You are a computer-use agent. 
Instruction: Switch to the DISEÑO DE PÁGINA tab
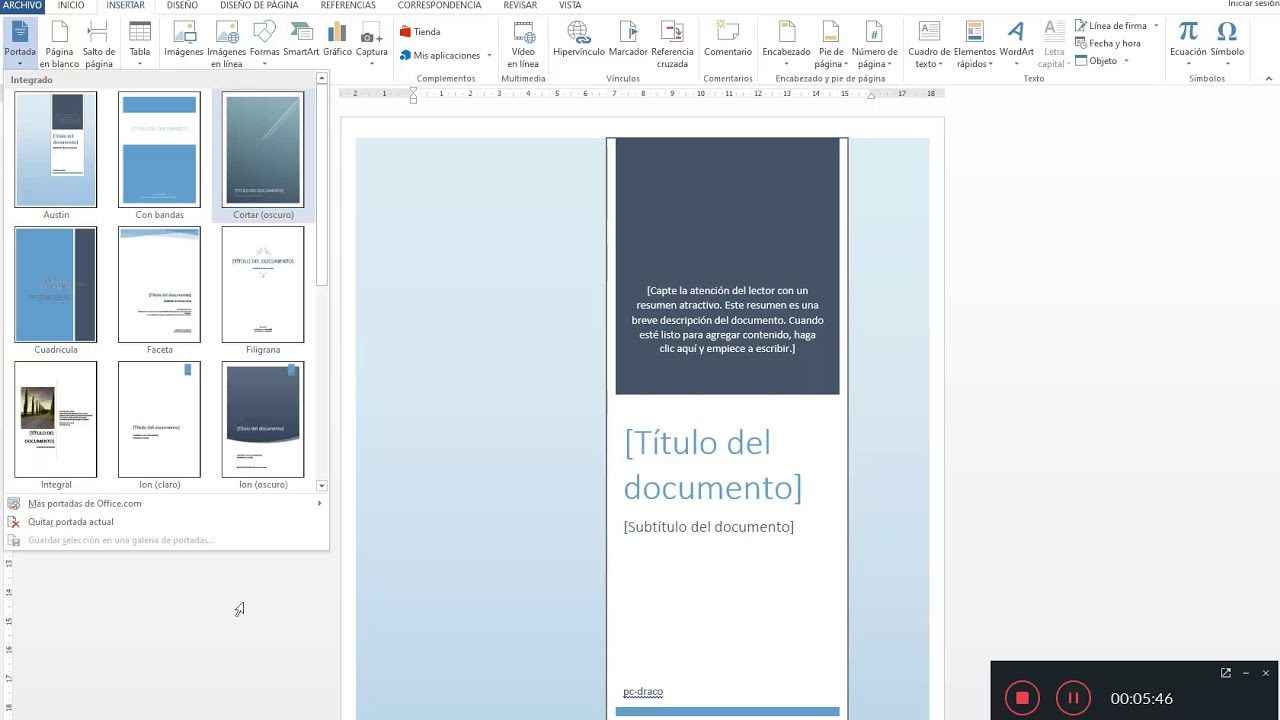tap(259, 6)
